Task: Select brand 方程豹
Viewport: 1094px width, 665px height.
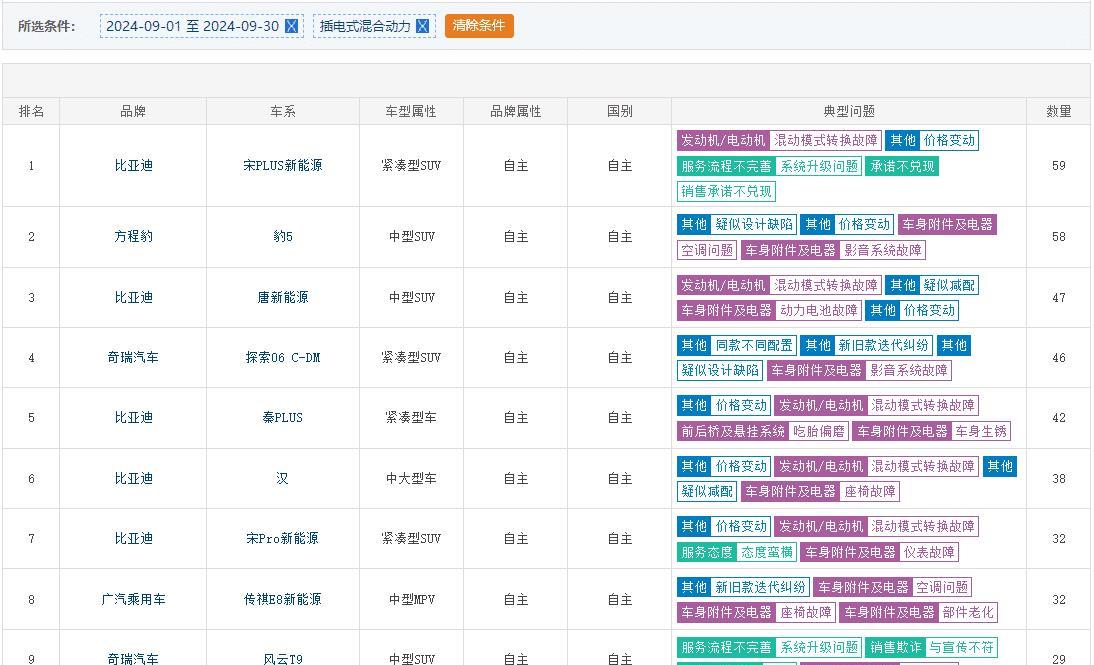Action: tap(133, 237)
